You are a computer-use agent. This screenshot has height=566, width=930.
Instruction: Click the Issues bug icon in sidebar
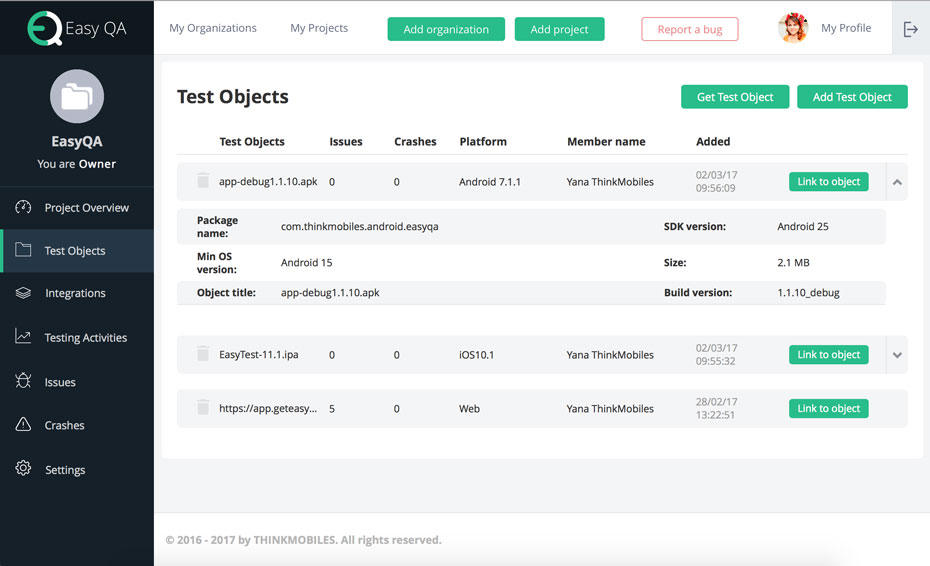[24, 381]
